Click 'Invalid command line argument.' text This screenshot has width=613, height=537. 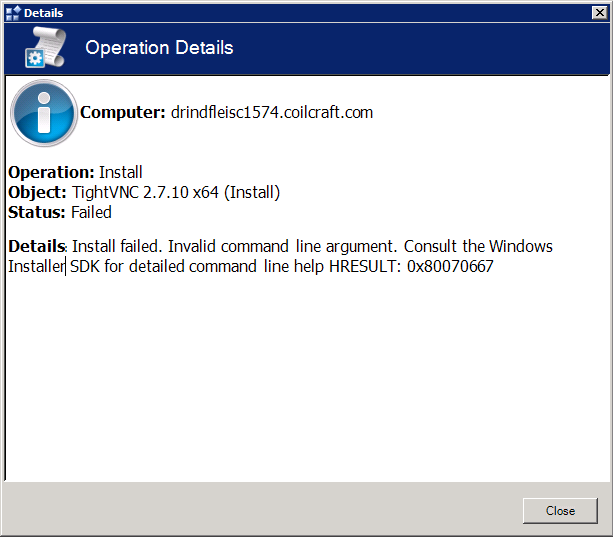pos(282,247)
